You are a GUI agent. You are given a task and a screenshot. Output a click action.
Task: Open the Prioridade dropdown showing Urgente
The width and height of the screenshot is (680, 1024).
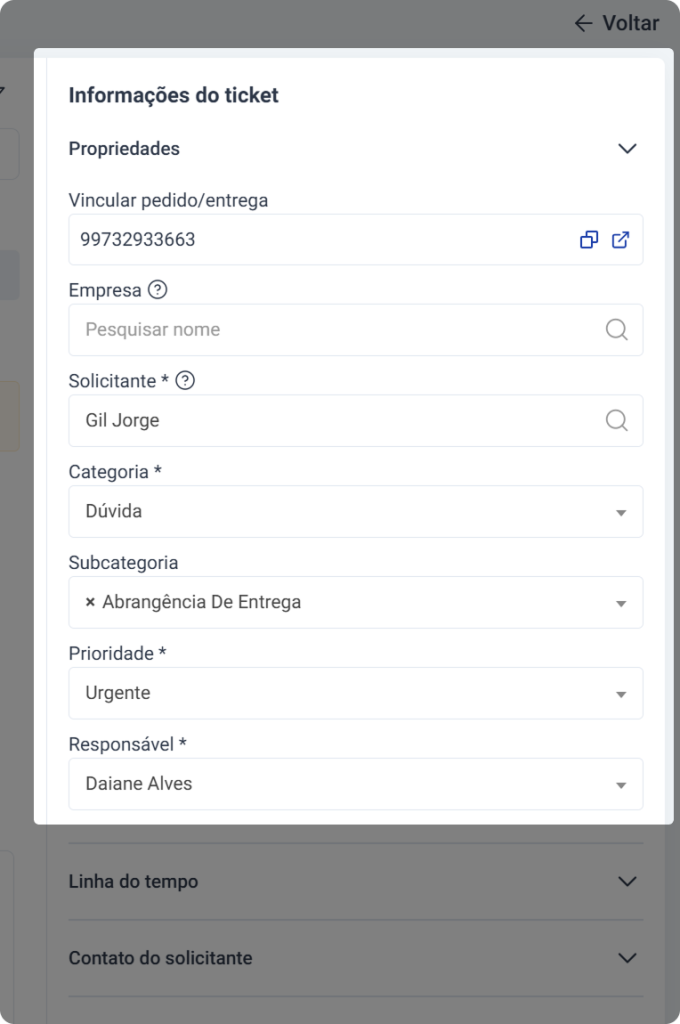[x=620, y=693]
